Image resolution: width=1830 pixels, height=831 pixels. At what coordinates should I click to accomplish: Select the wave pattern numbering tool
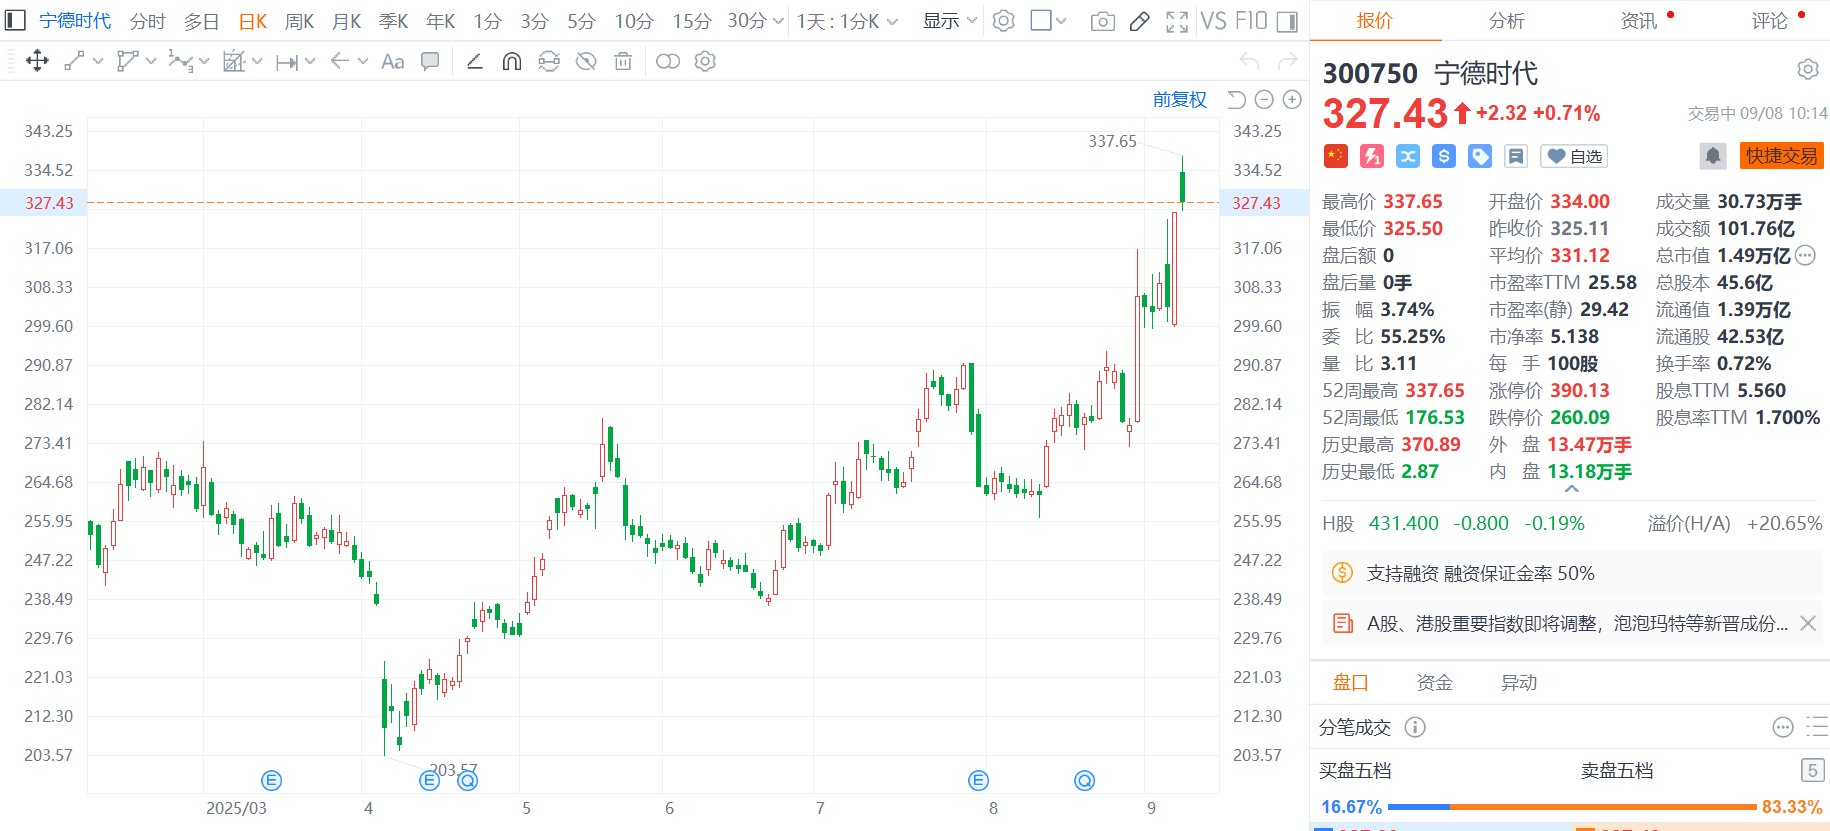tap(180, 61)
